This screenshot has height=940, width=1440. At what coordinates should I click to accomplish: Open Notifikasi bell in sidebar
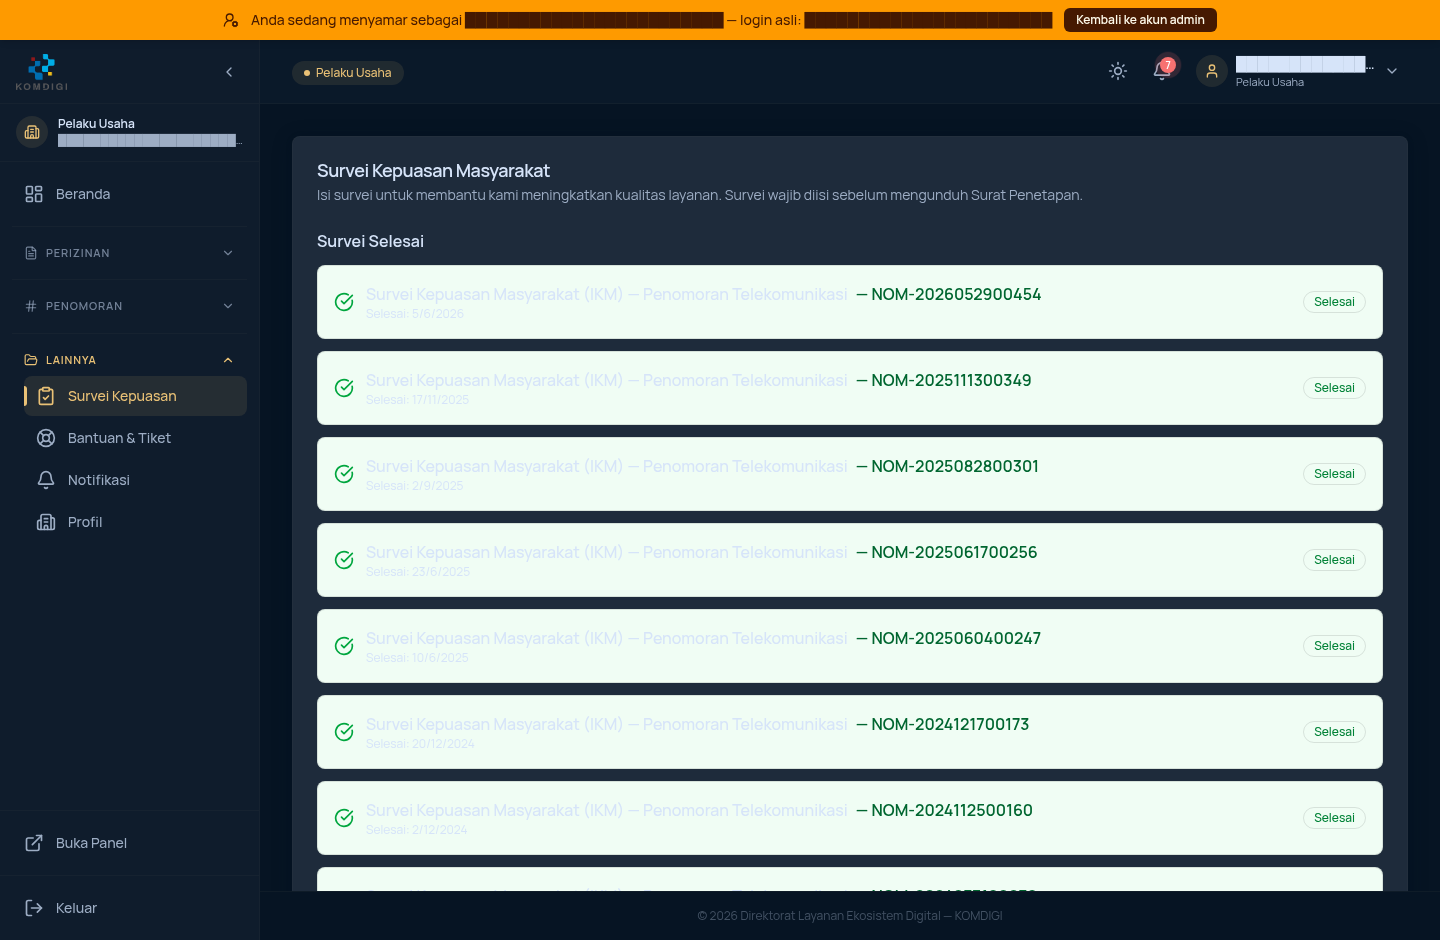pyautogui.click(x=46, y=480)
